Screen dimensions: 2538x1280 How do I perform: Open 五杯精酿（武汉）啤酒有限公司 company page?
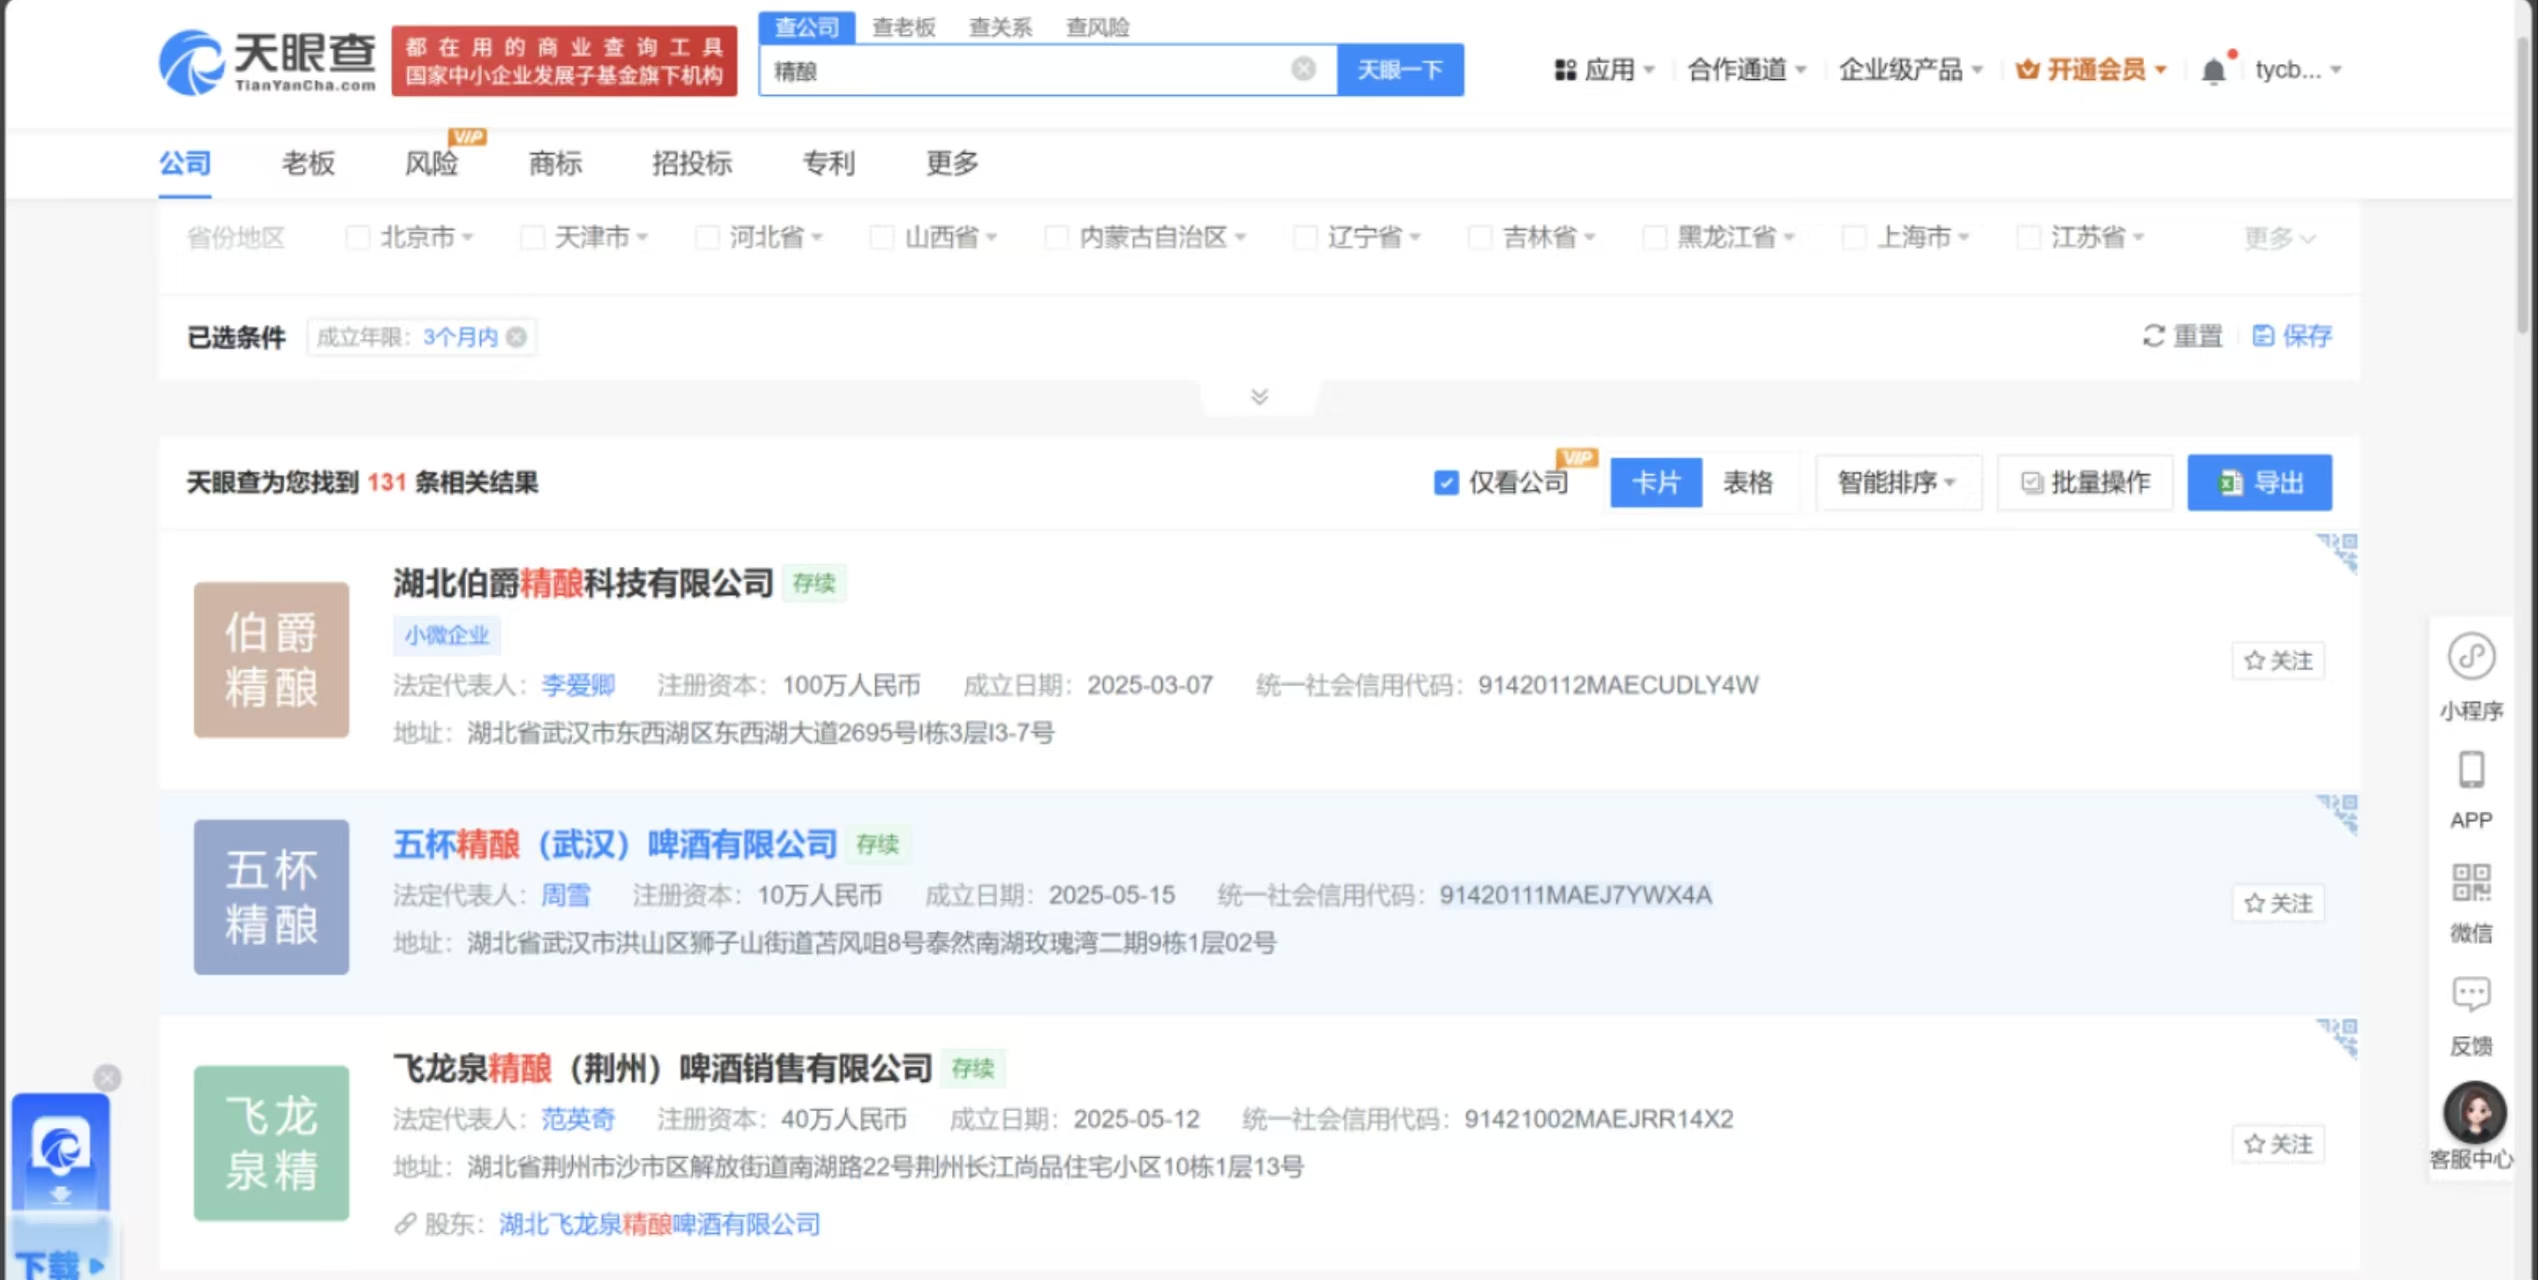(615, 845)
